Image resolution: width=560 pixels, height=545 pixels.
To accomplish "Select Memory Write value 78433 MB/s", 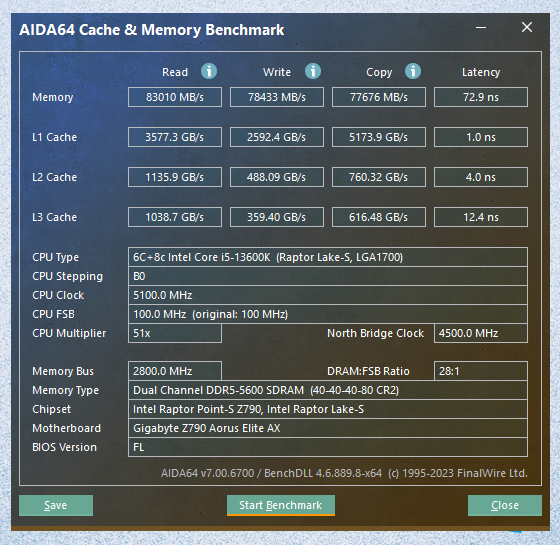I will coord(277,97).
